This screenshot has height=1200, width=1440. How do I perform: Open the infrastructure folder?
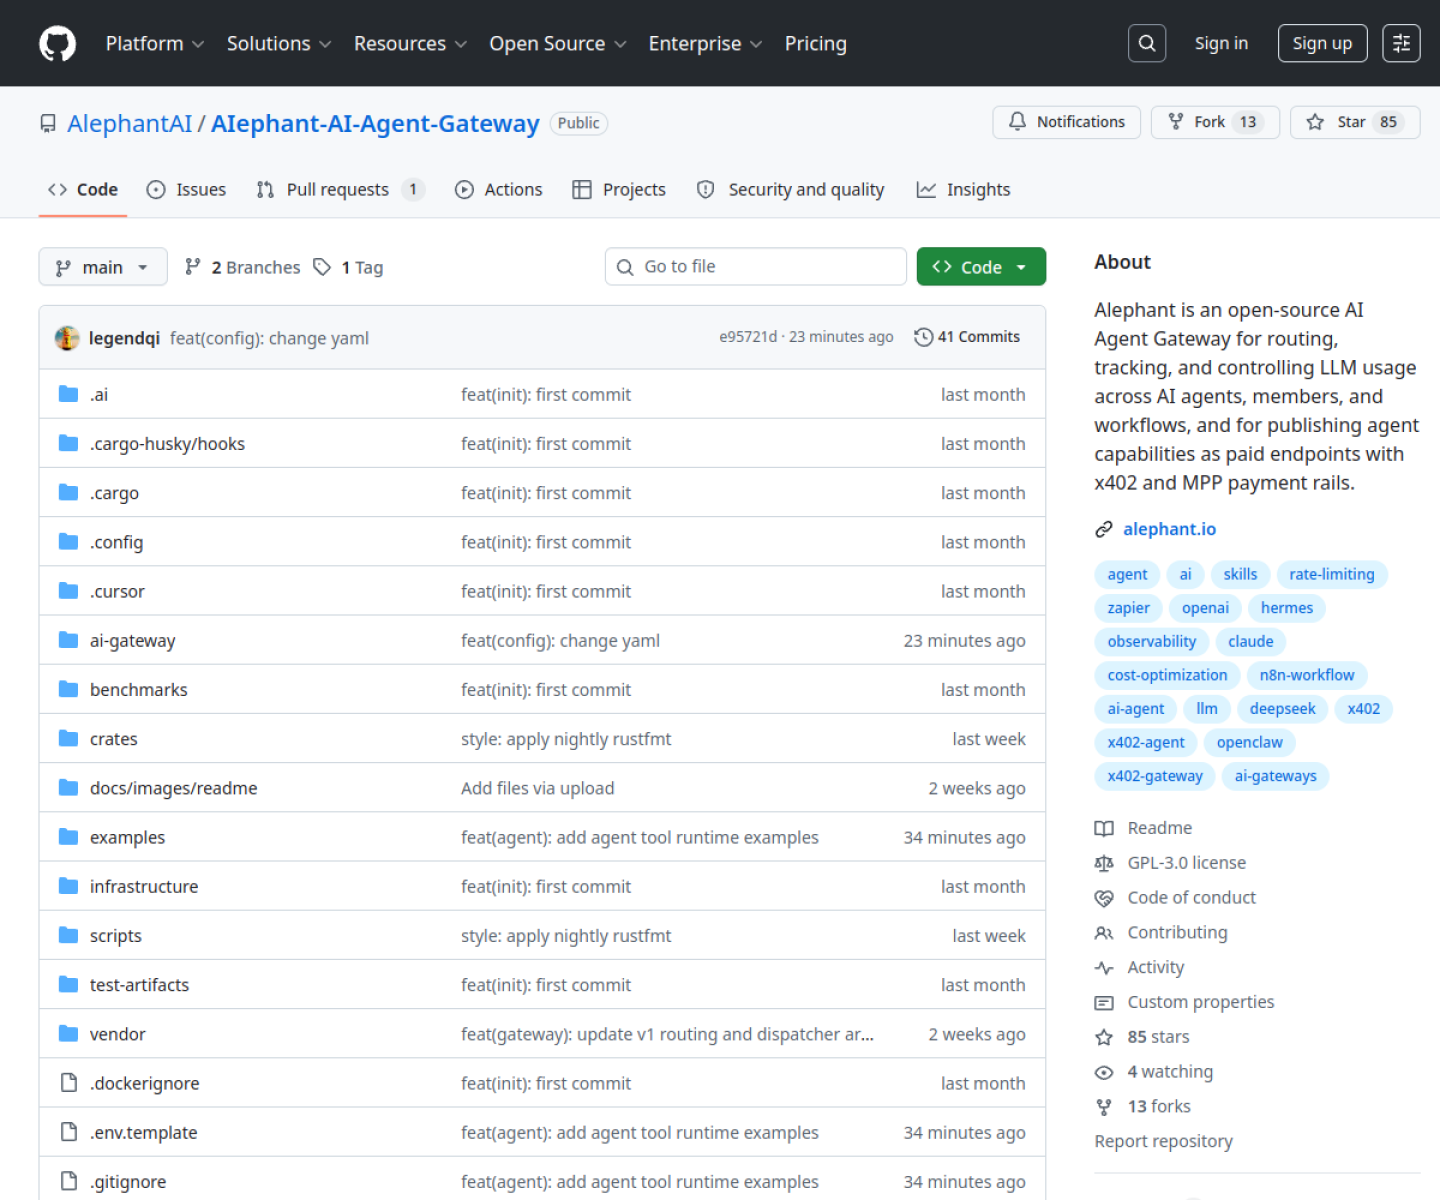(x=144, y=886)
